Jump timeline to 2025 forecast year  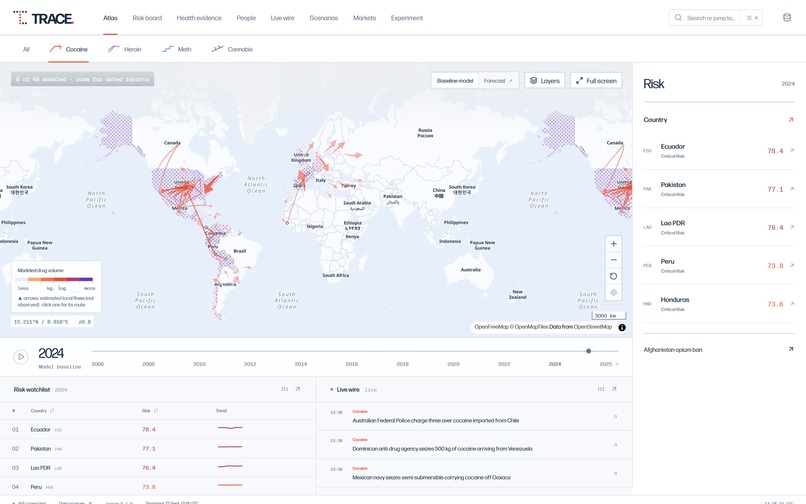tap(608, 364)
